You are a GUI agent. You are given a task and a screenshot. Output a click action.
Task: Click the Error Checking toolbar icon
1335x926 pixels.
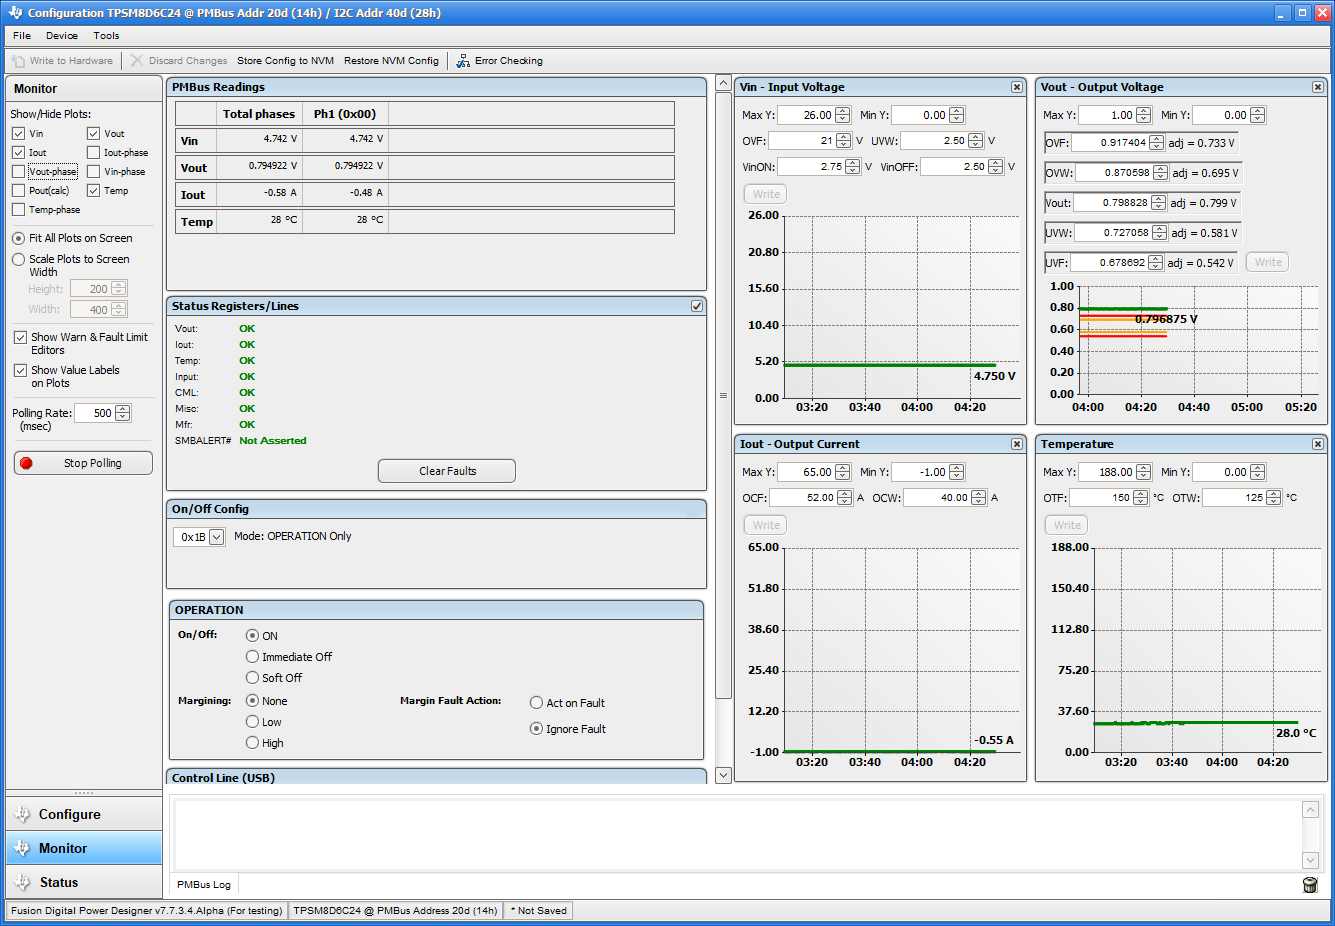[x=463, y=61]
